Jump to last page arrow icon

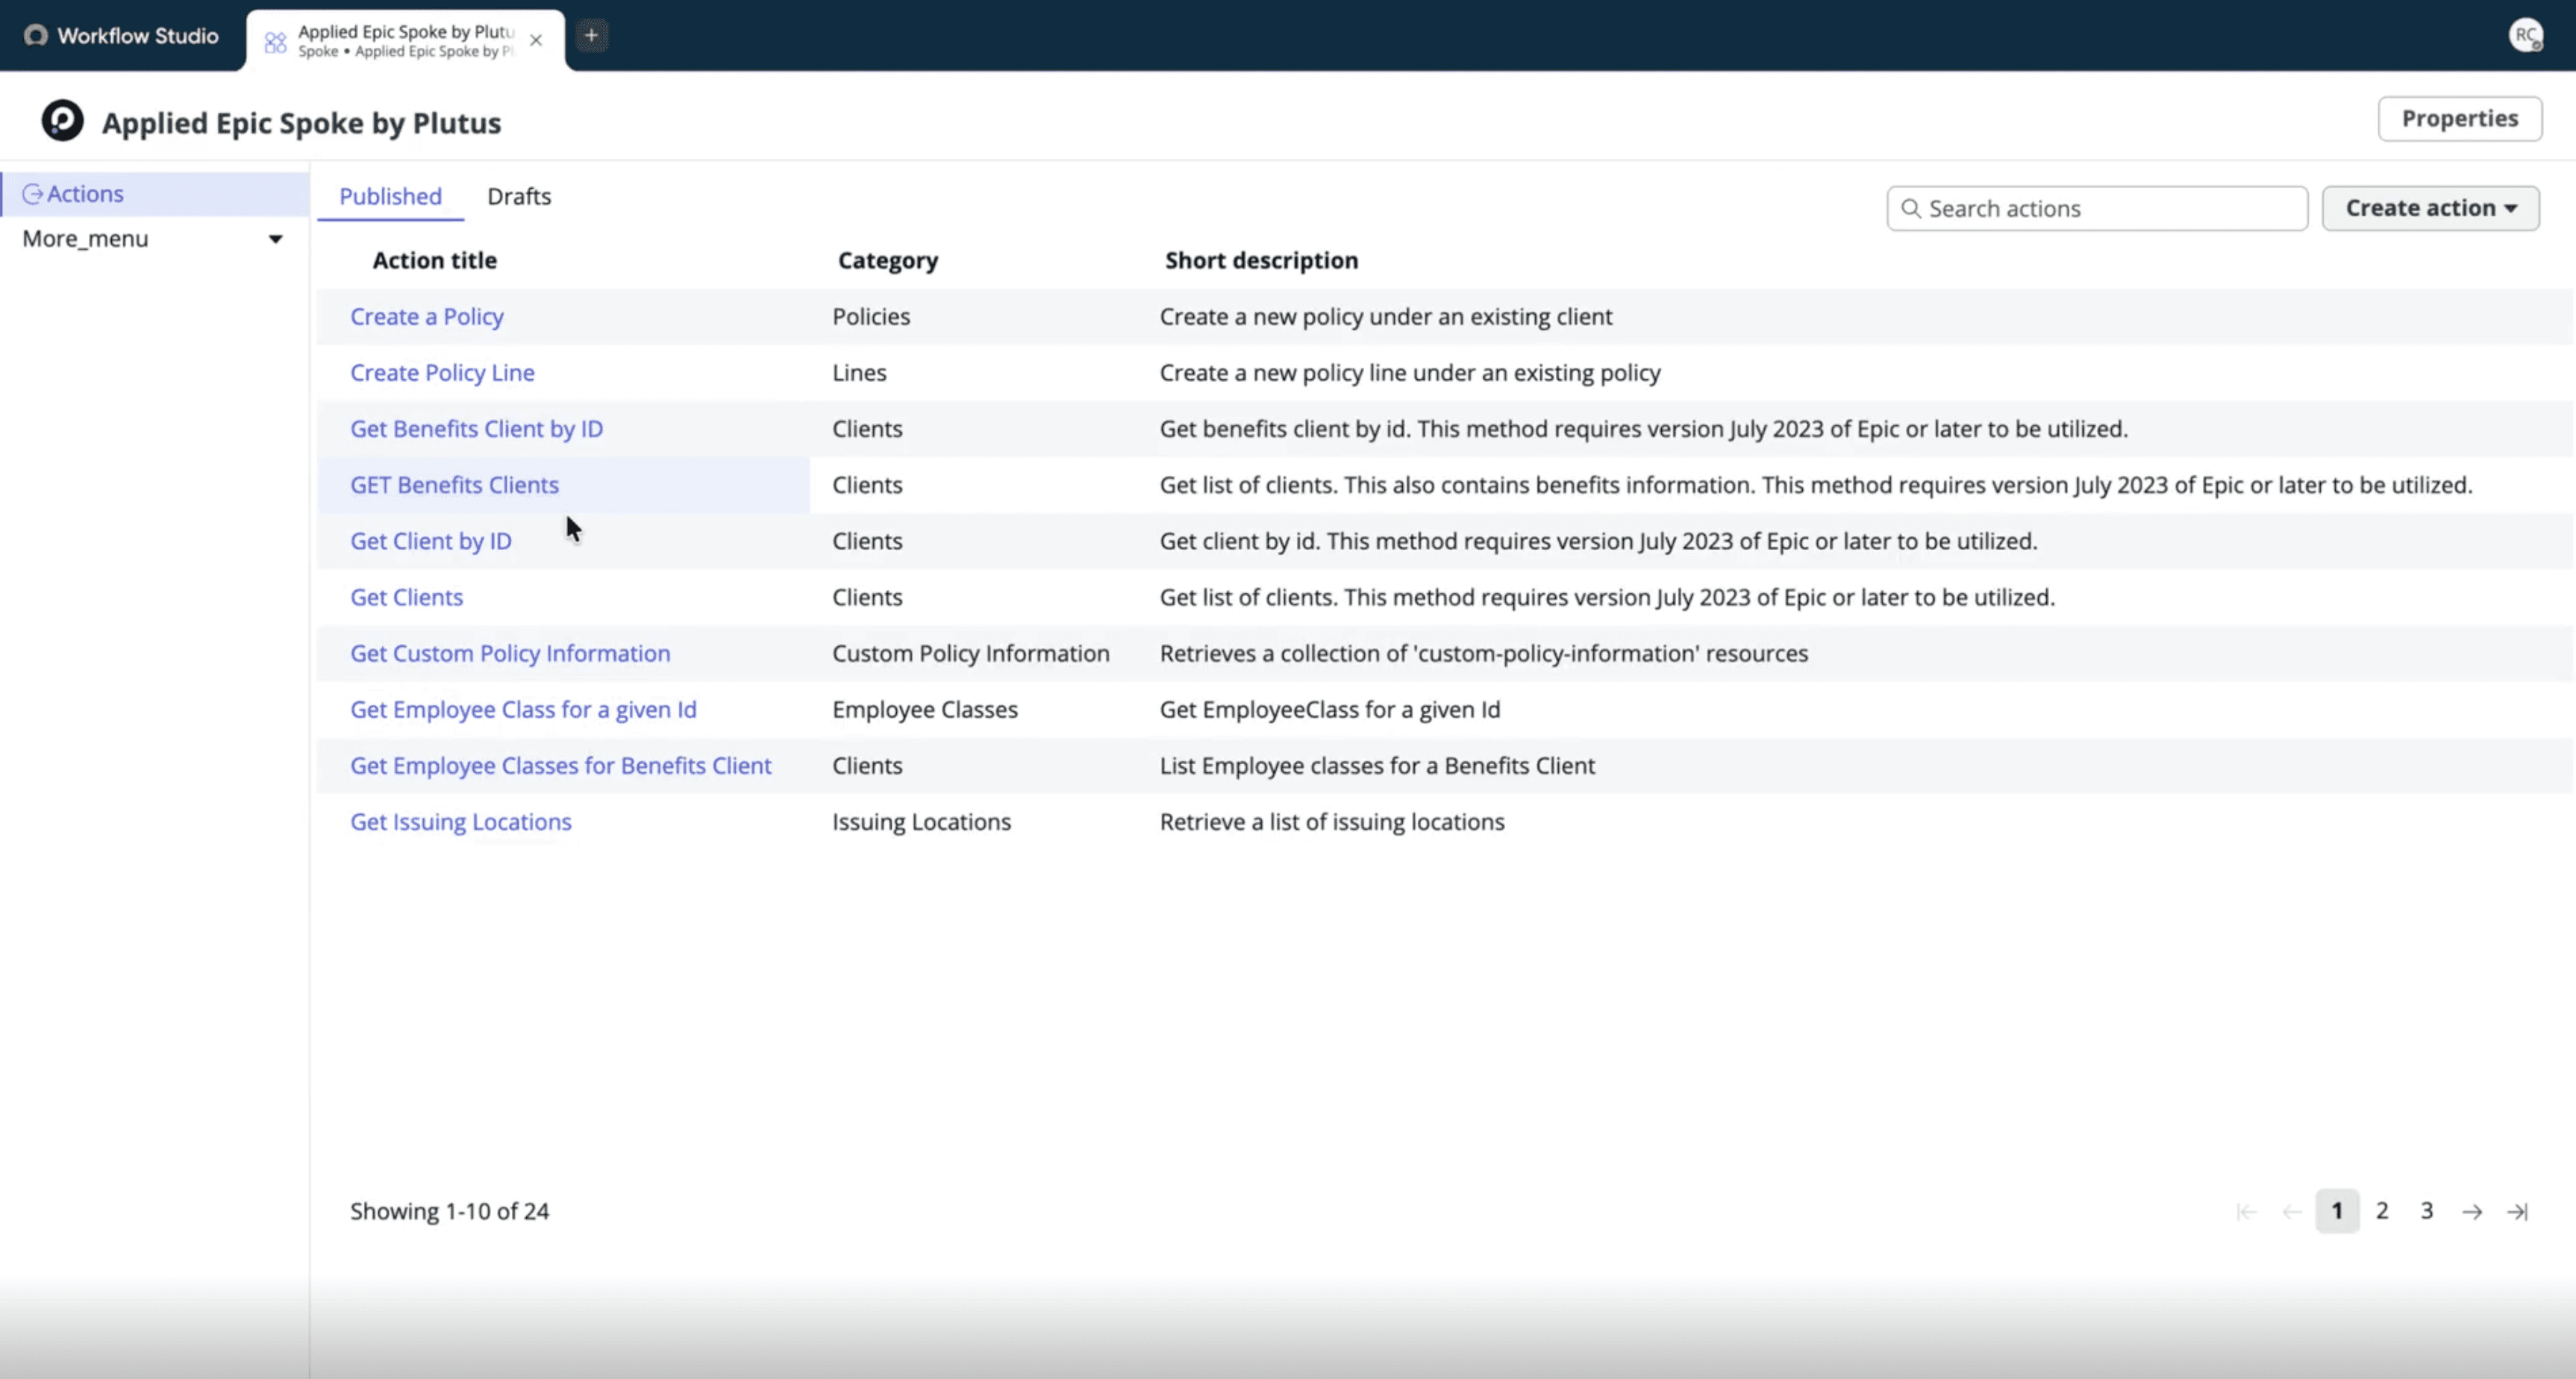pyautogui.click(x=2517, y=1211)
